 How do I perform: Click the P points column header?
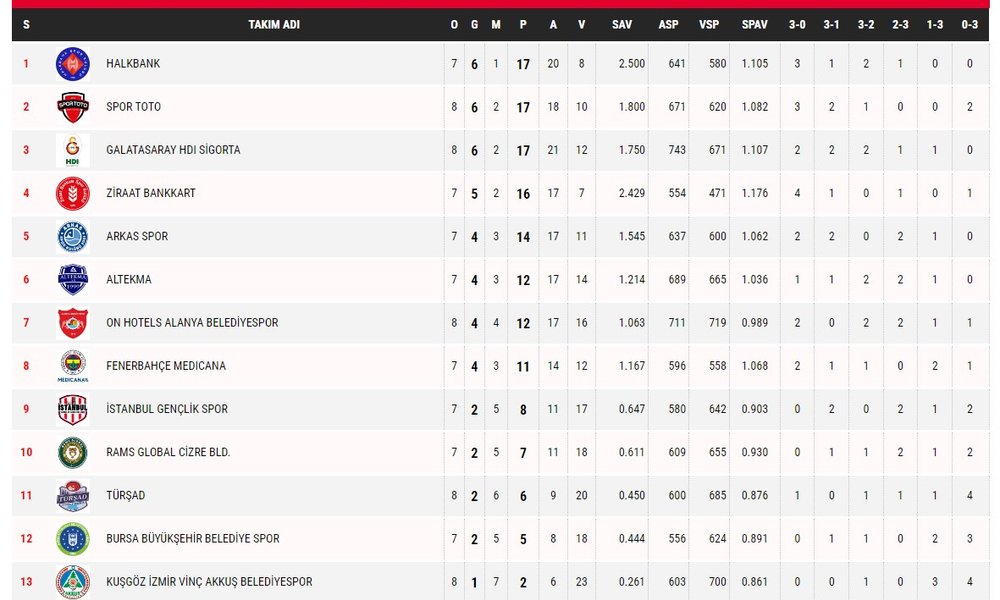(523, 25)
